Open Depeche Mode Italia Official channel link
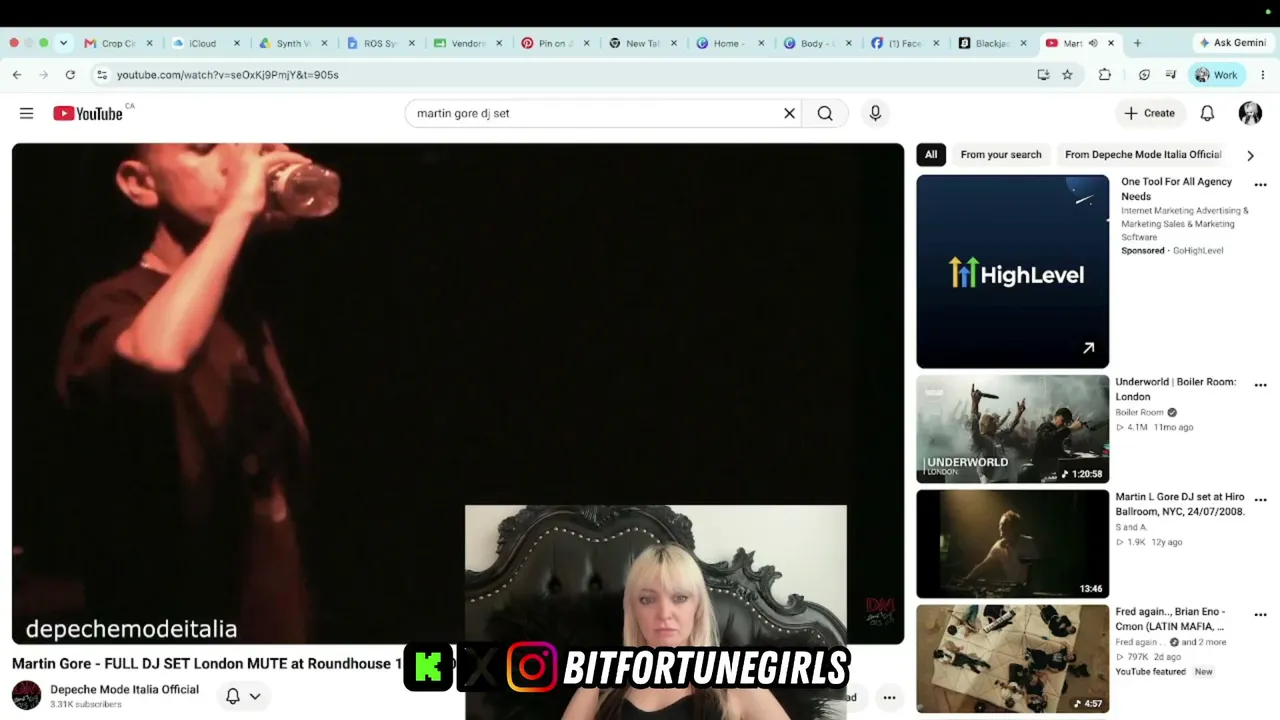 tap(125, 690)
